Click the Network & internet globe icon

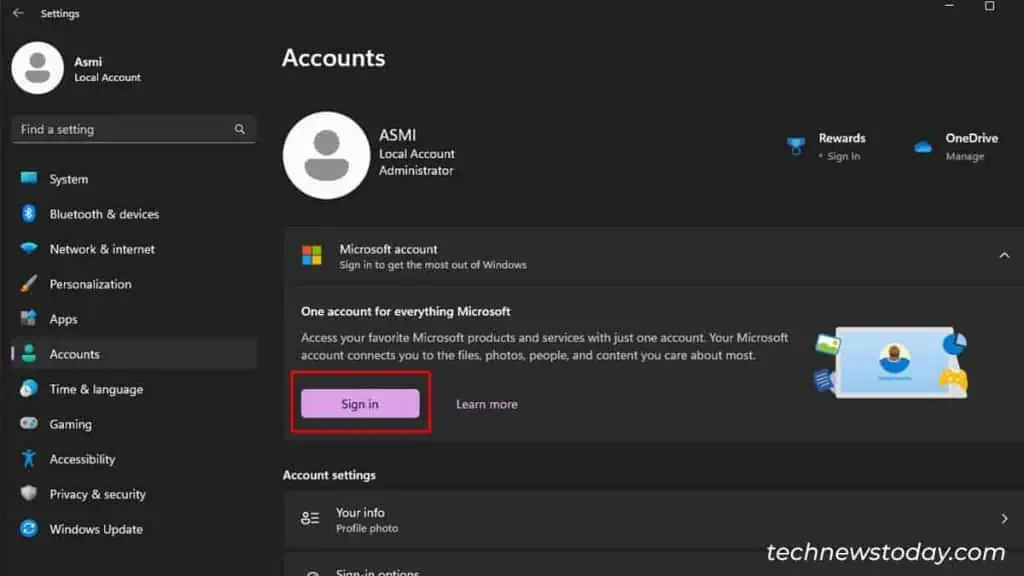coord(28,248)
